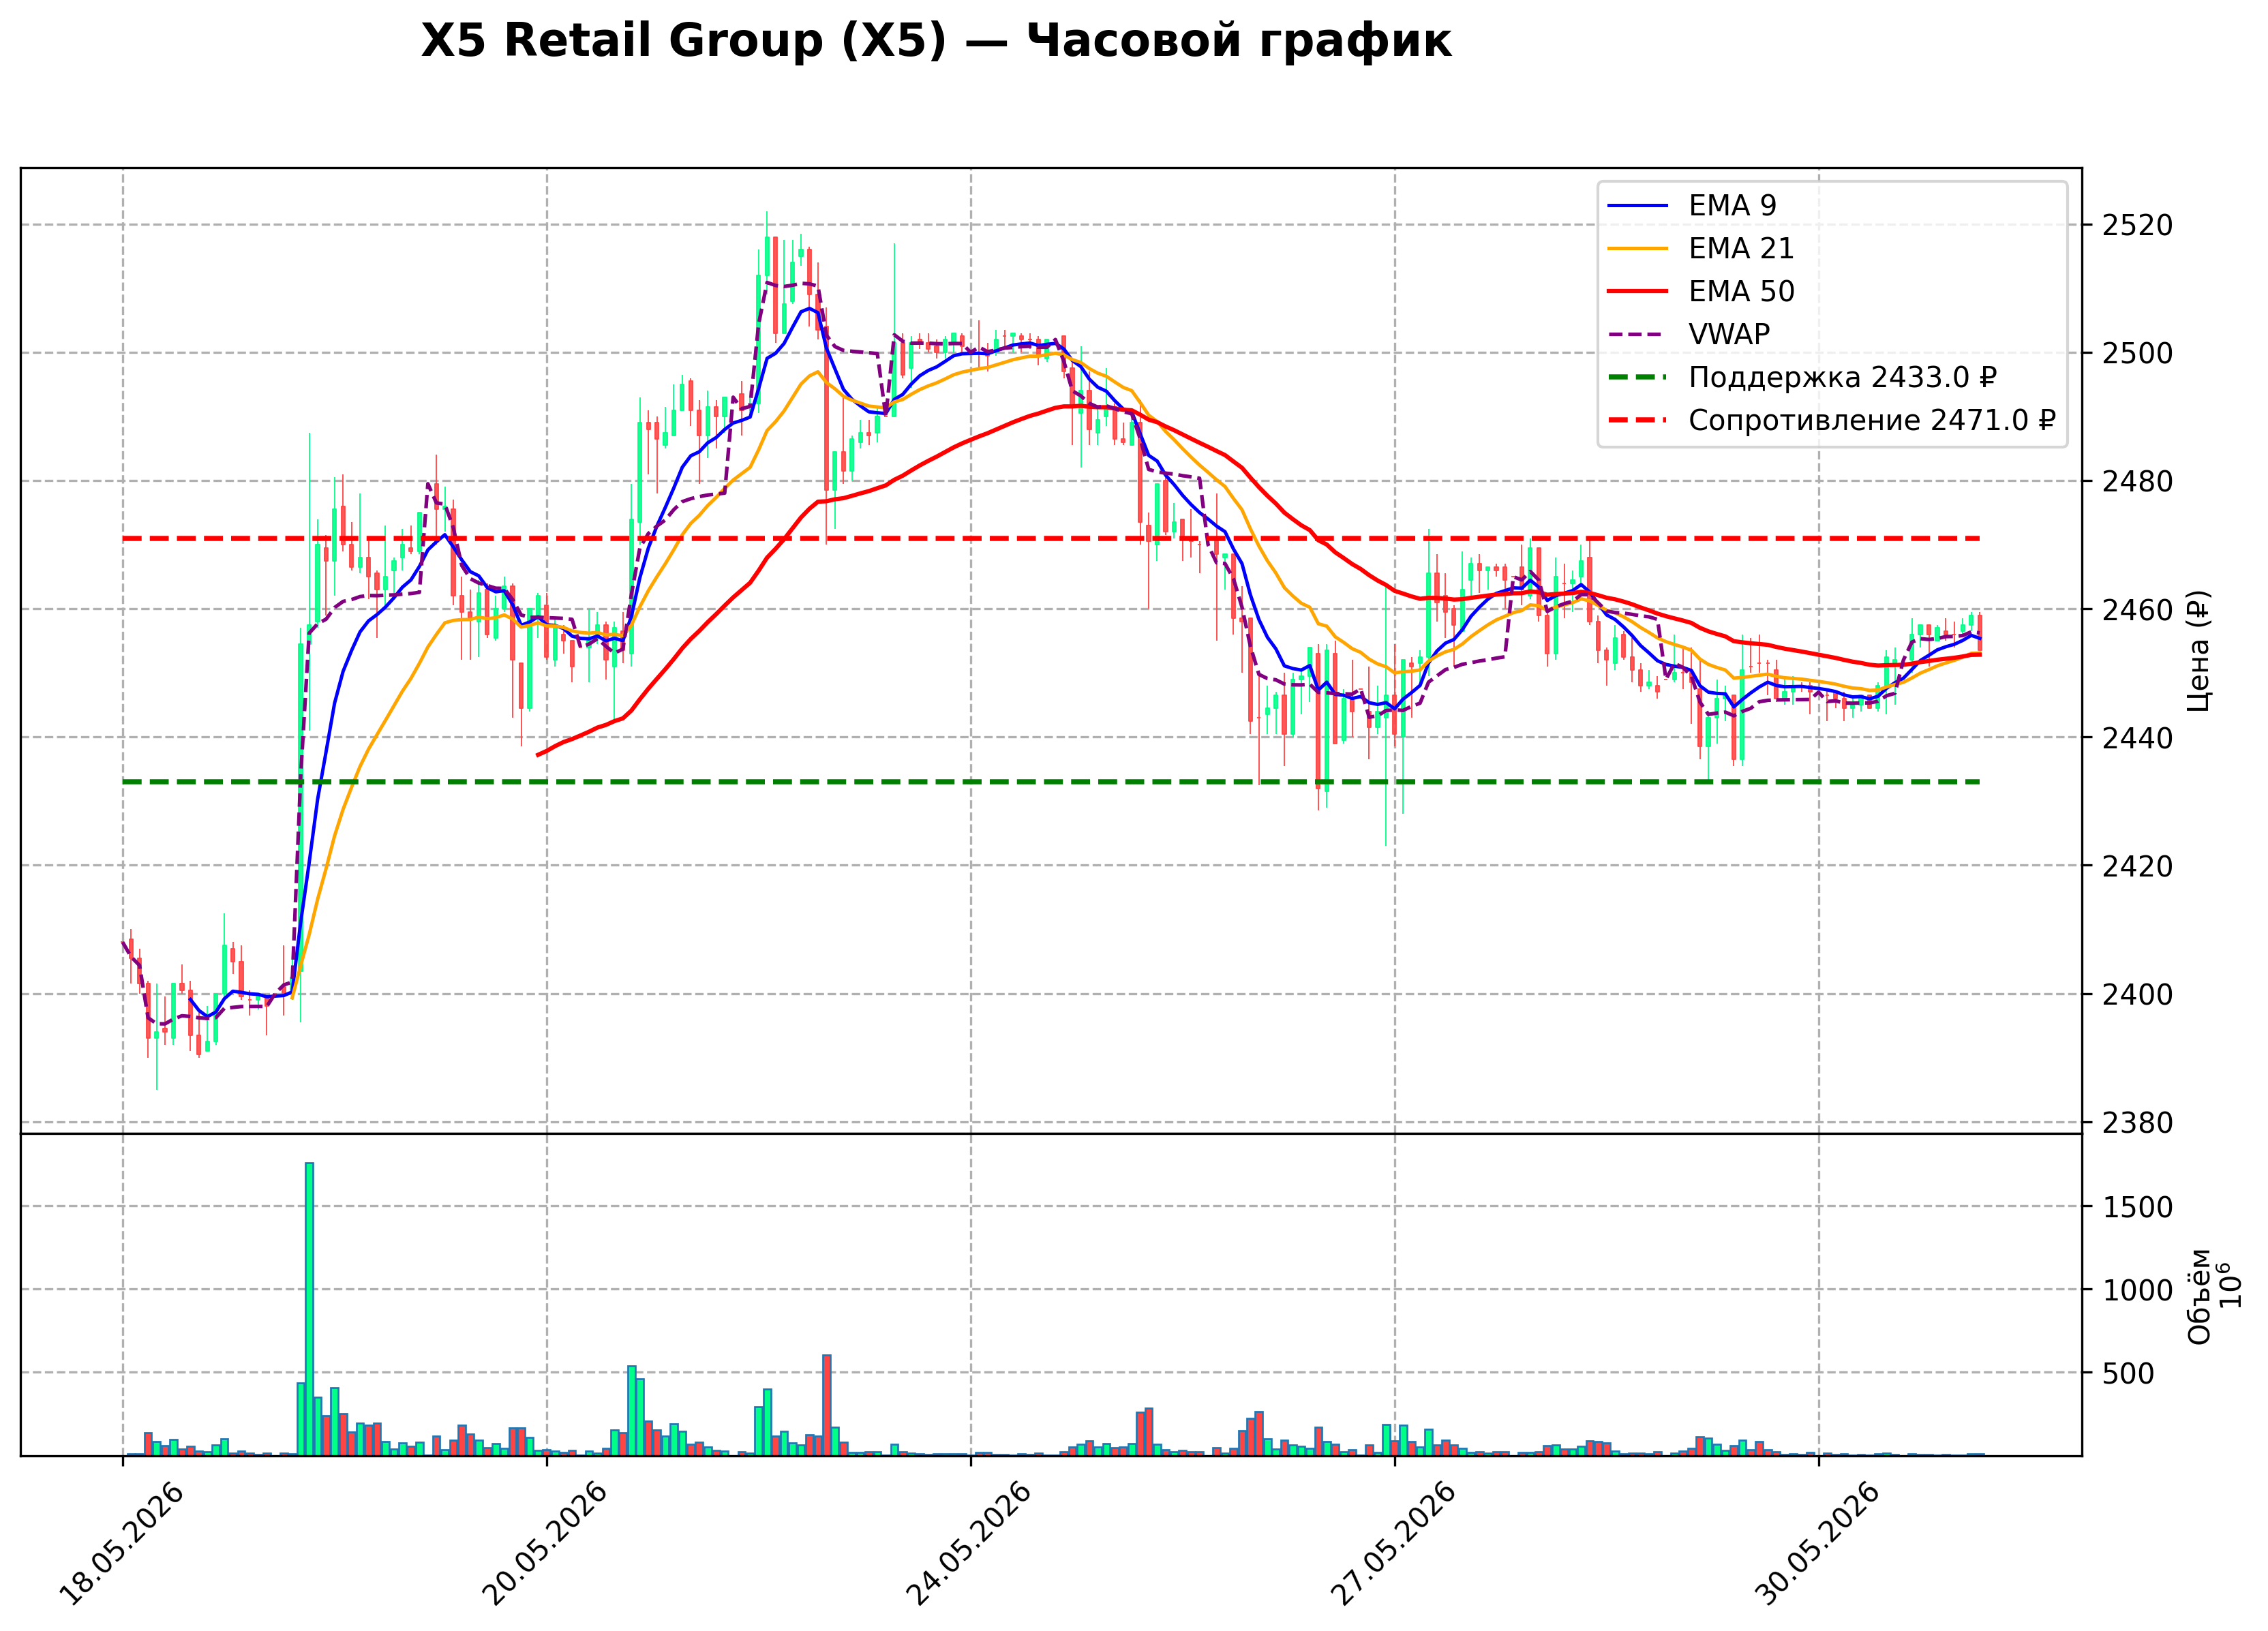Select the "VWAP" legend entry

[x=1729, y=334]
